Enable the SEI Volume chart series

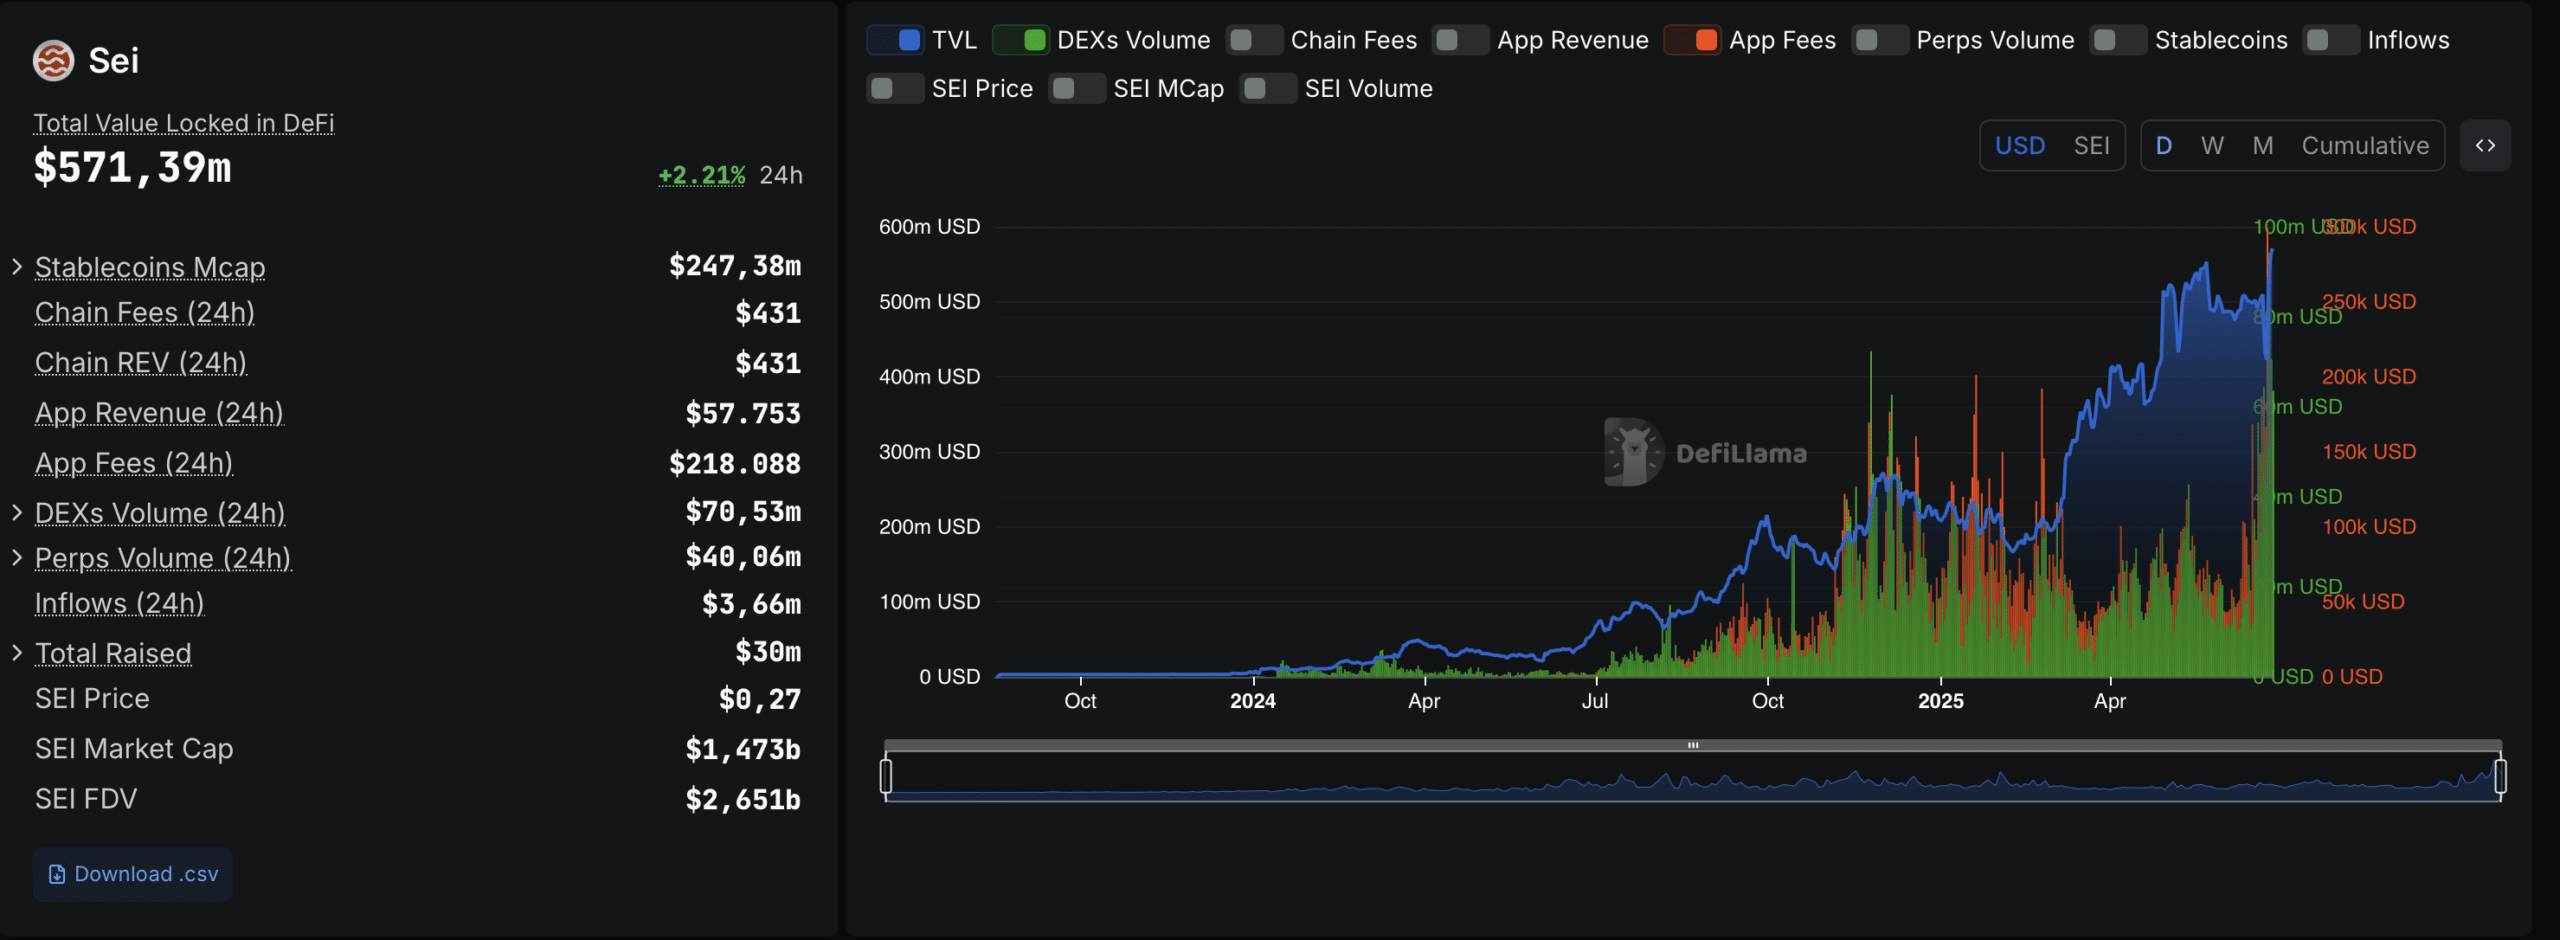1268,88
